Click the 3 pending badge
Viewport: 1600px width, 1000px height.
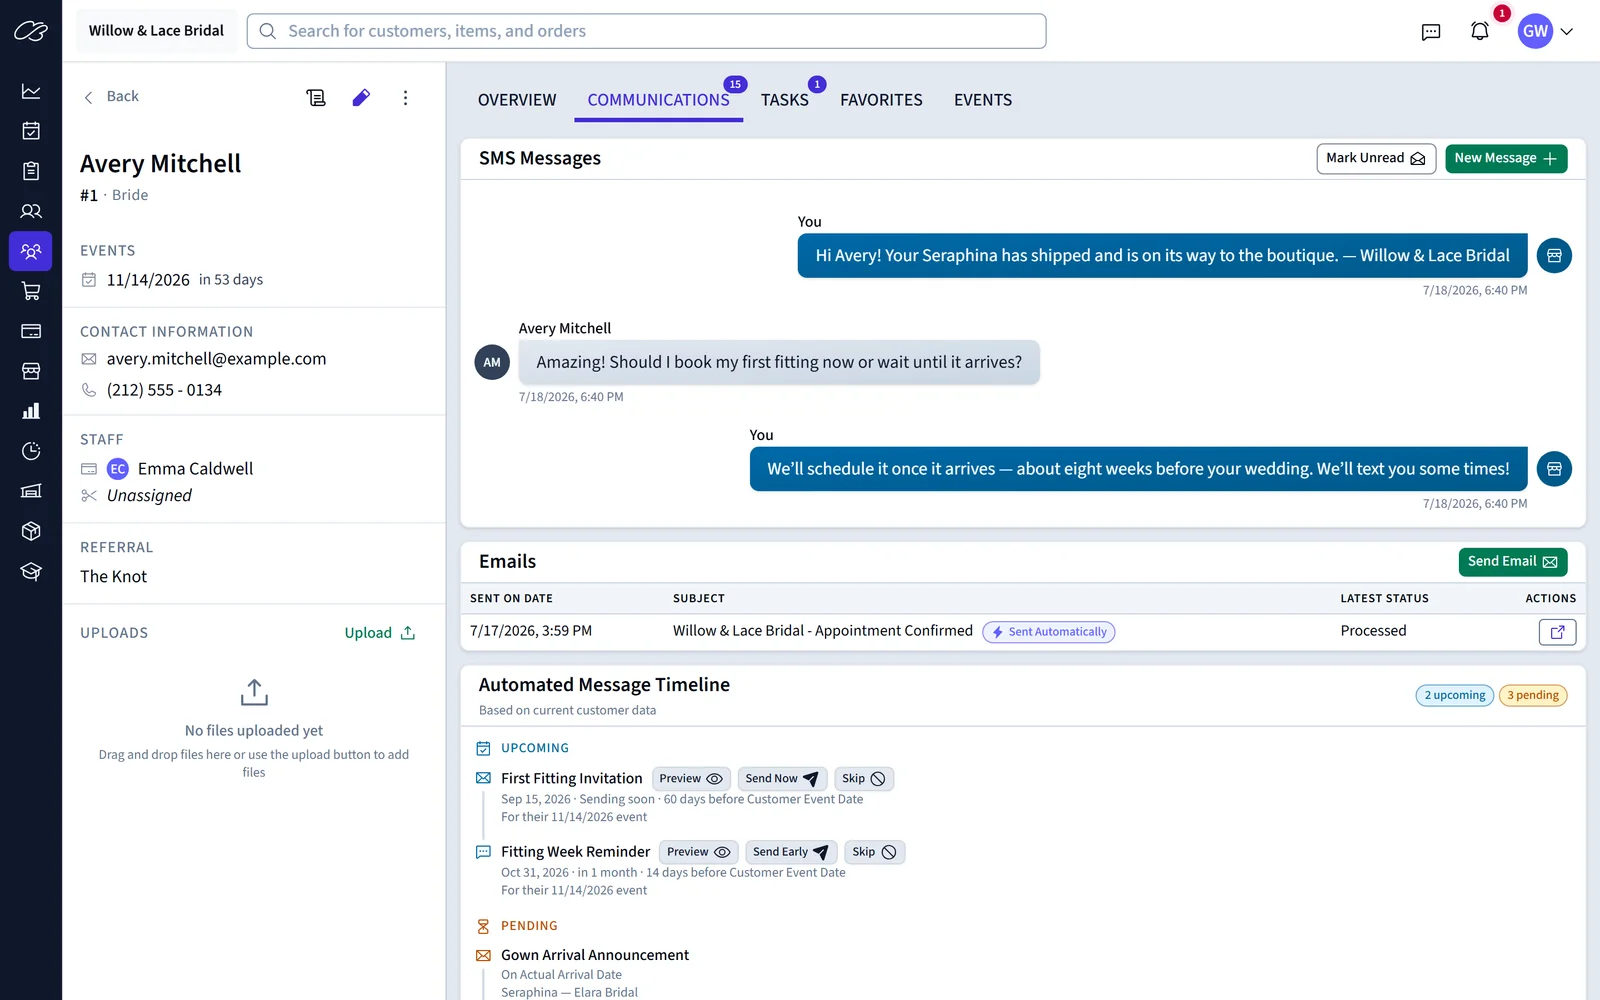click(x=1533, y=695)
